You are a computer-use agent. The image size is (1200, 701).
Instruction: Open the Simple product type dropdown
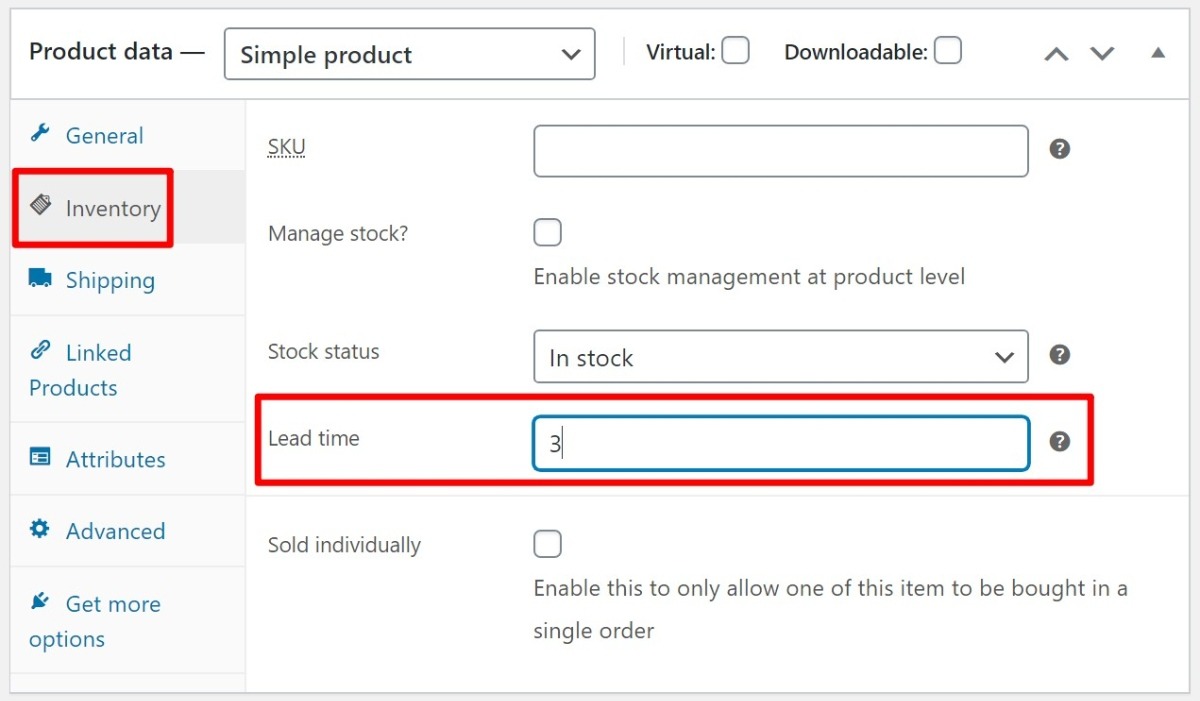(410, 54)
